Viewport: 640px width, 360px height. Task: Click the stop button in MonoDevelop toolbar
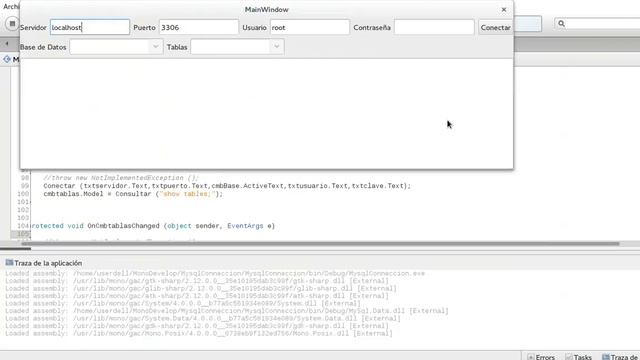[x=12, y=24]
